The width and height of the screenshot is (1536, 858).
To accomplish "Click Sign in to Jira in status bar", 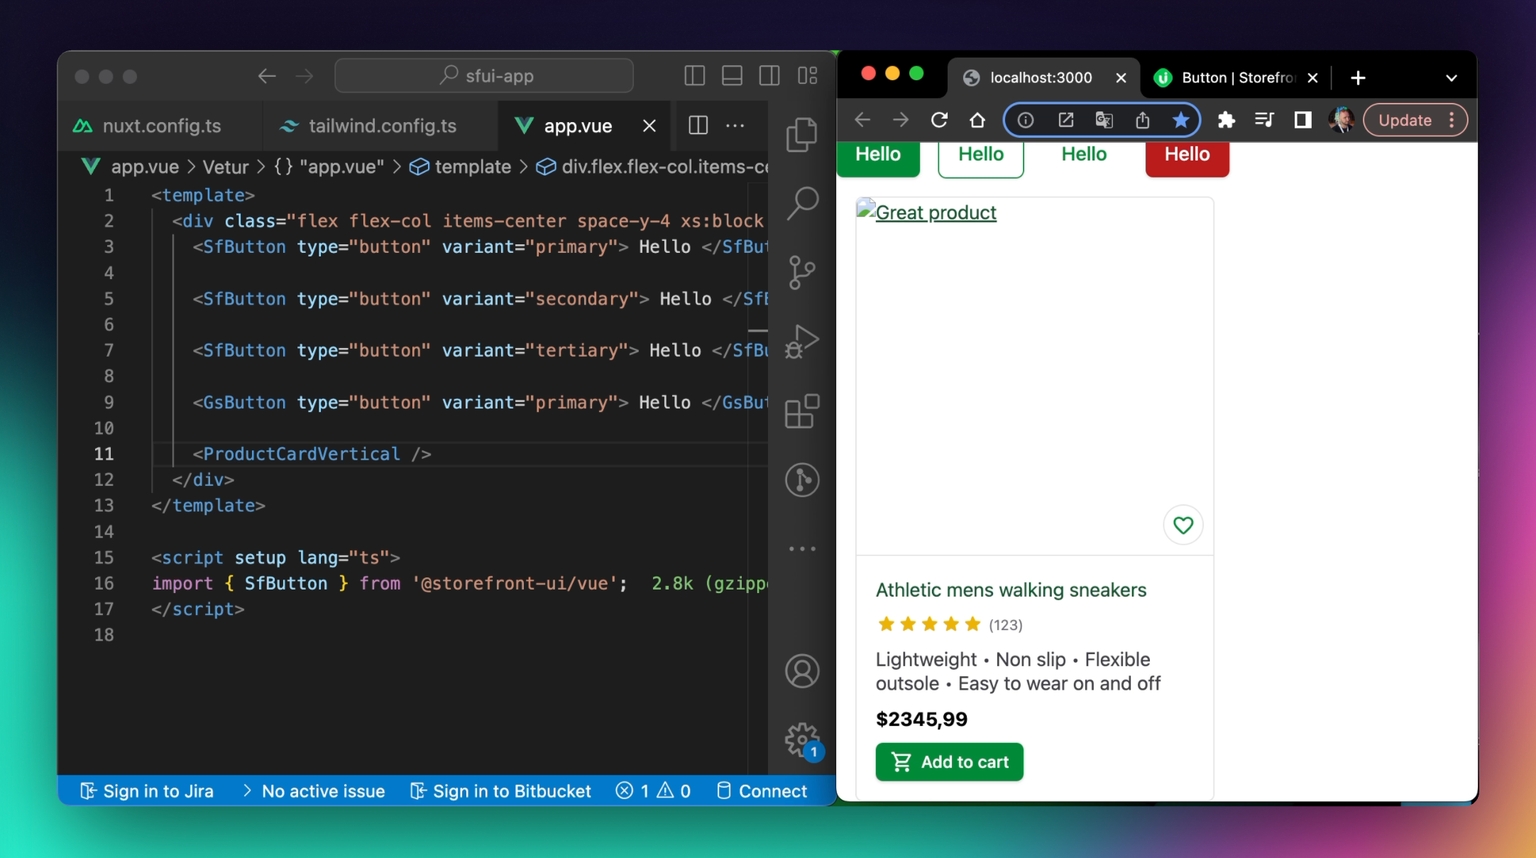I will pos(146,791).
